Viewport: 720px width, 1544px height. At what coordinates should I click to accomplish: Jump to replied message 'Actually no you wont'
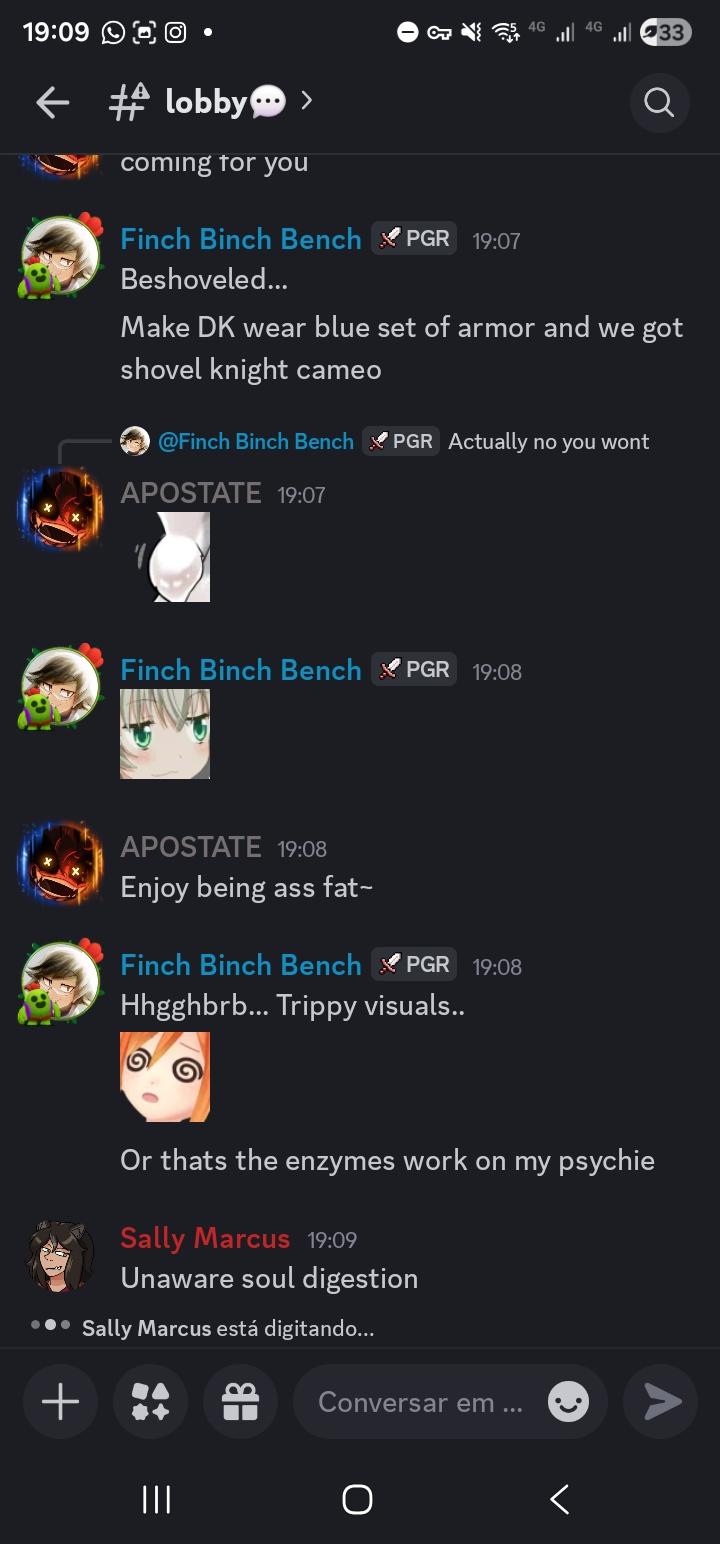548,441
